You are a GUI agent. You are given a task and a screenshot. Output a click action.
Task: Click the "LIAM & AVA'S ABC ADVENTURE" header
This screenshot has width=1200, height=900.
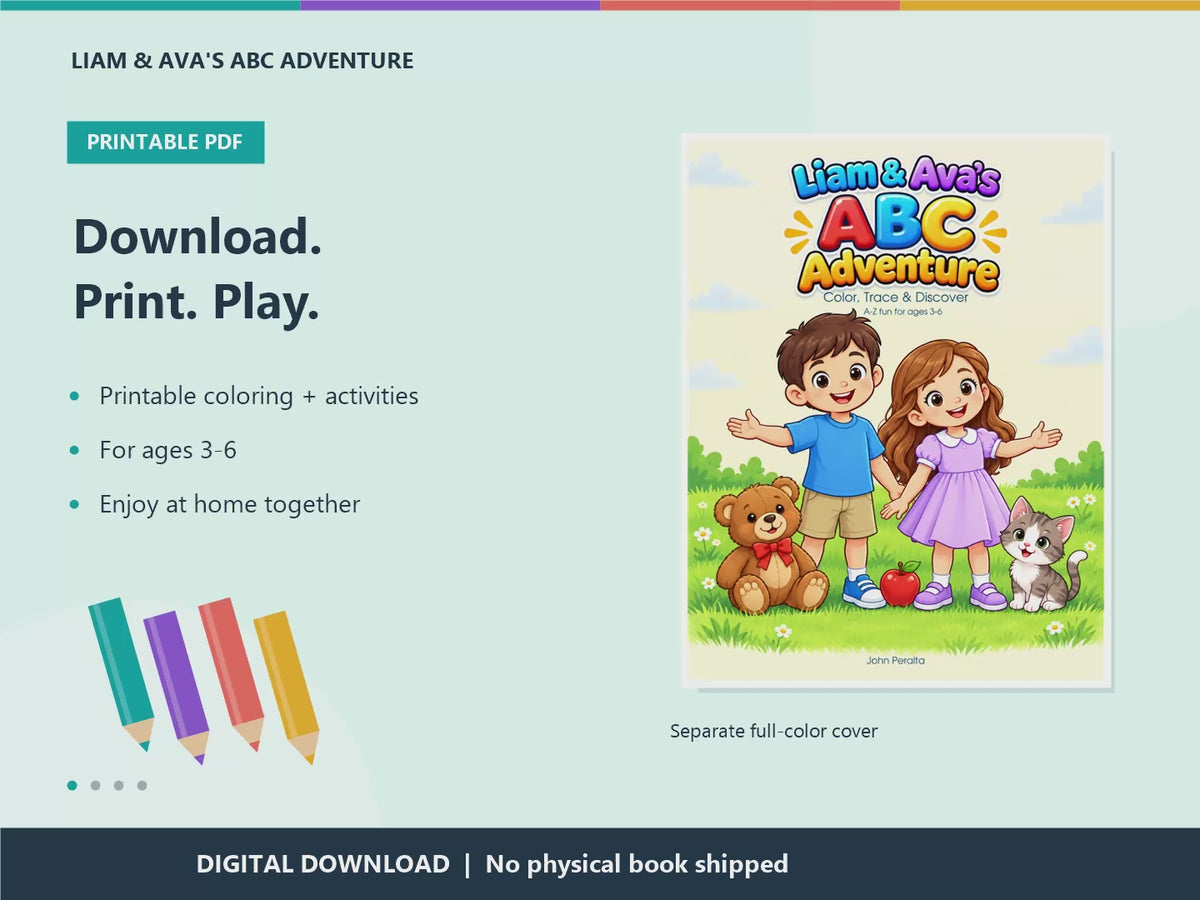(x=242, y=61)
